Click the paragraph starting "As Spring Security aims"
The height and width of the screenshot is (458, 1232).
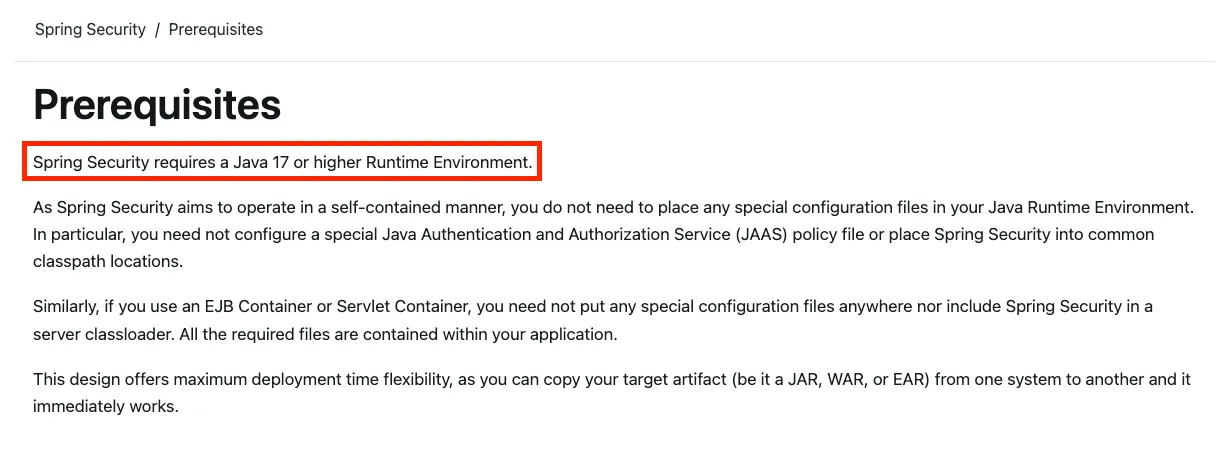[614, 234]
